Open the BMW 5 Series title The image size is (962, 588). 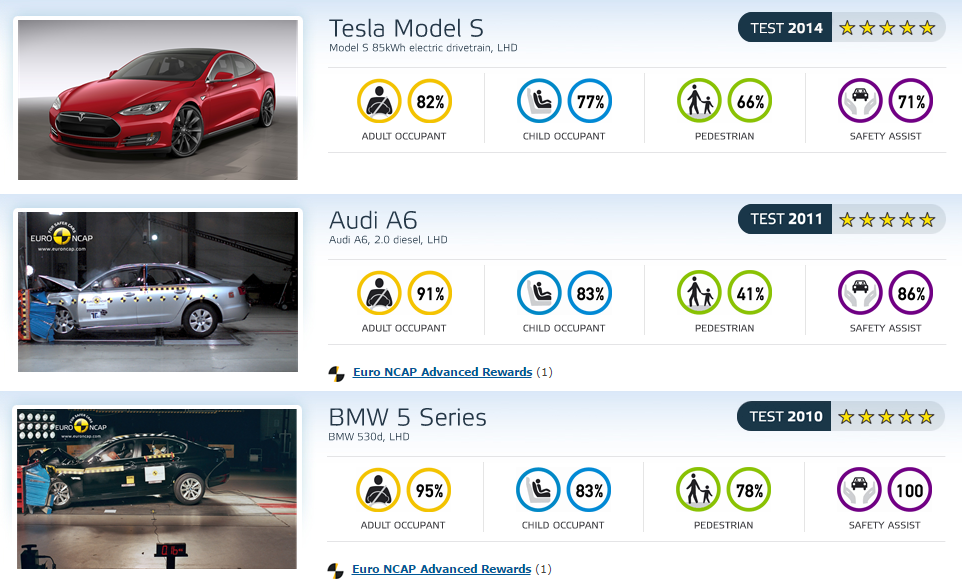407,417
